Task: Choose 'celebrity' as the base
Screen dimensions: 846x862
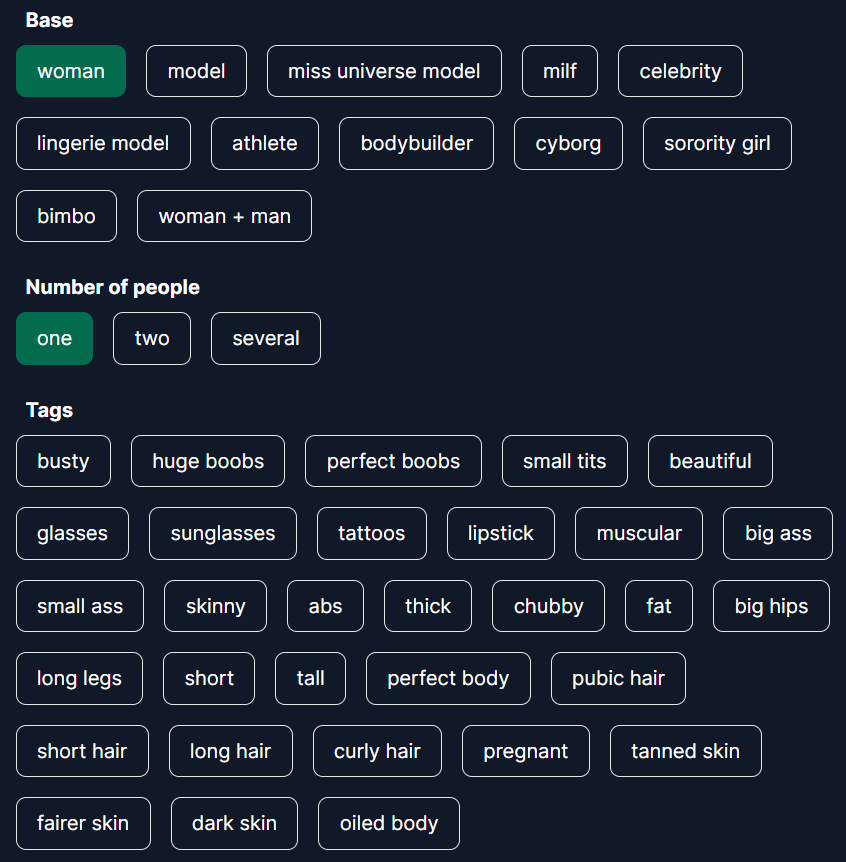Action: [680, 71]
